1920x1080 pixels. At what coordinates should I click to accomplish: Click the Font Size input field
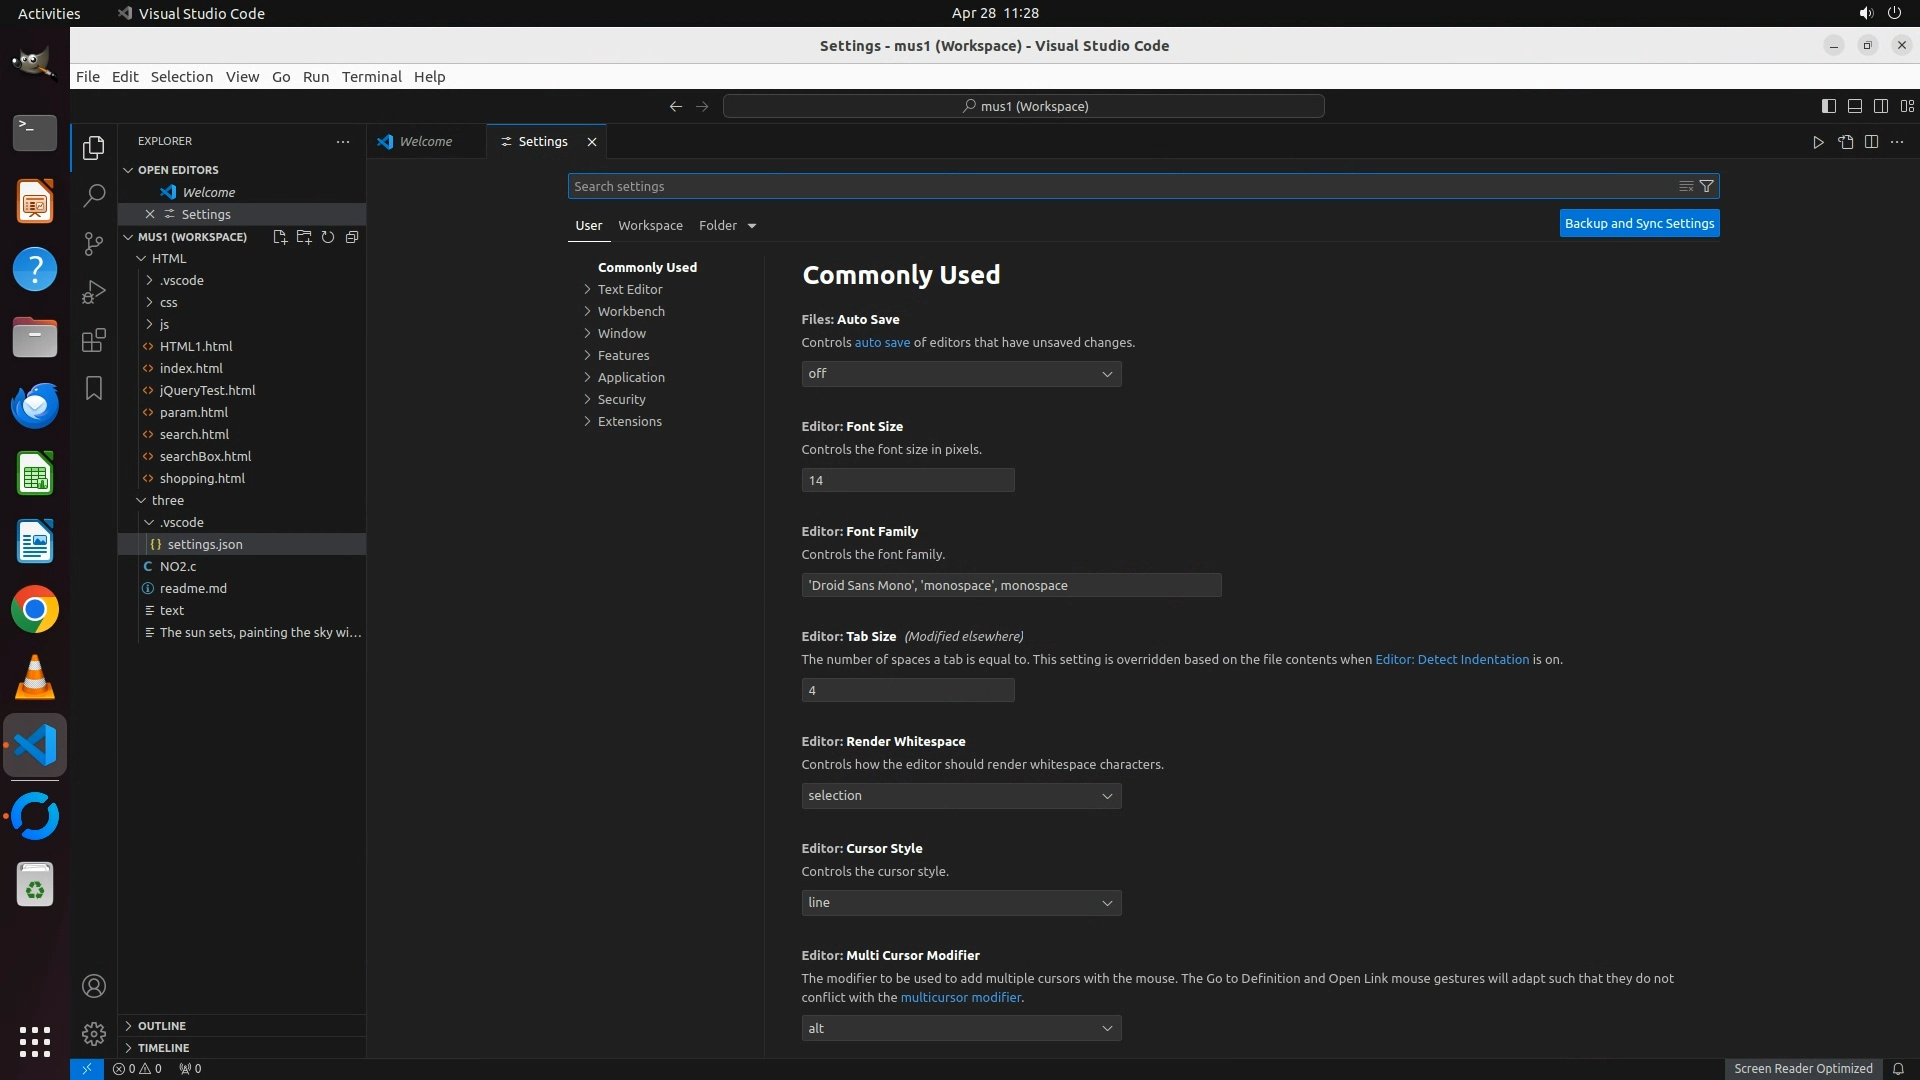pos(907,481)
